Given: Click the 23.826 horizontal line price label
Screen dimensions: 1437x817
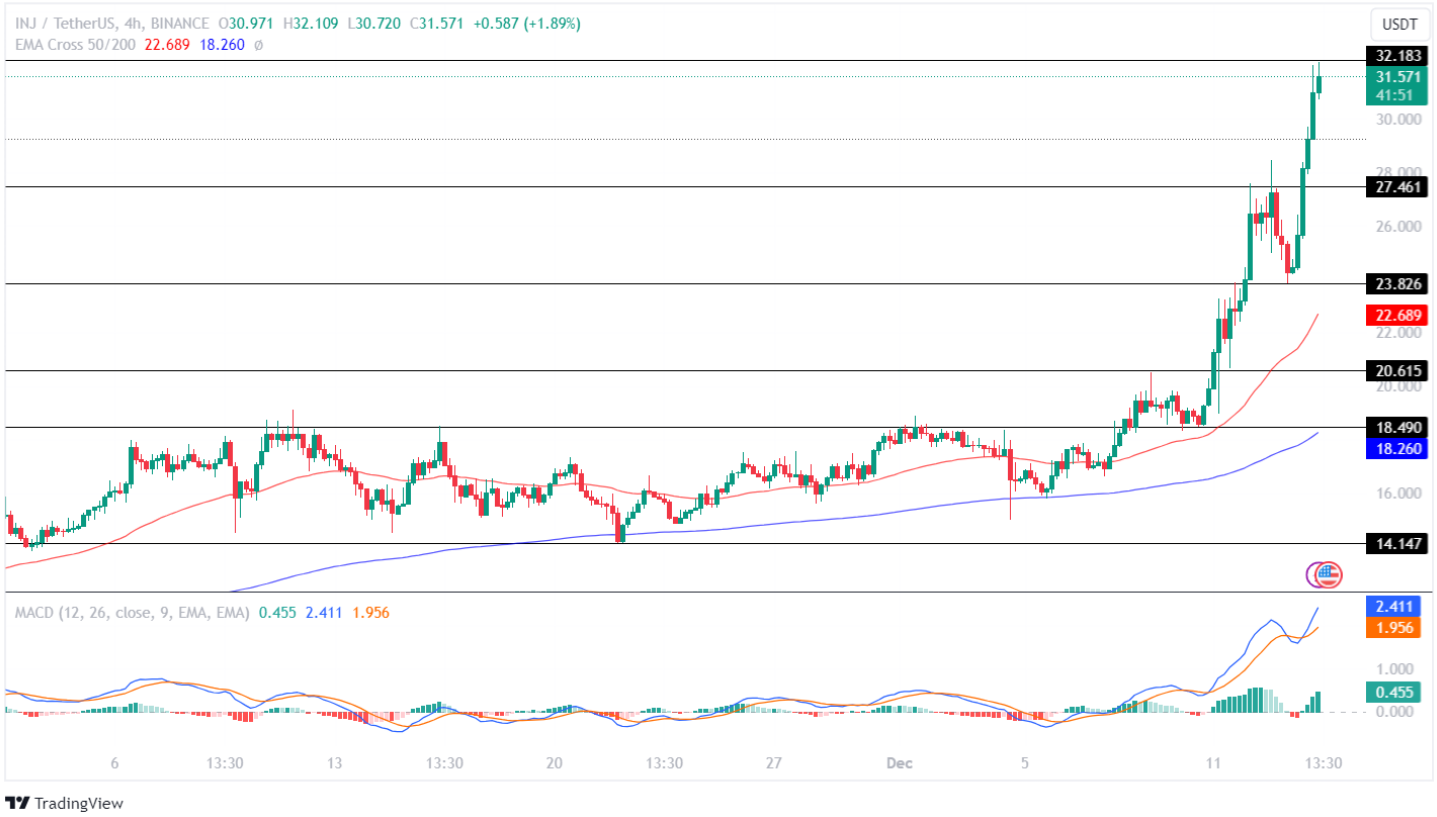Looking at the screenshot, I should click(x=1396, y=284).
